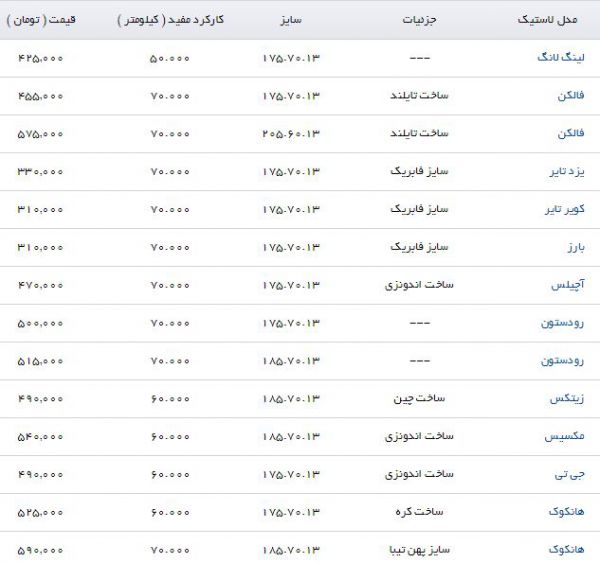The height and width of the screenshot is (563, 600).
Task: Click the کارکرد مفید (کیلومتر) column header
Action: tap(170, 20)
